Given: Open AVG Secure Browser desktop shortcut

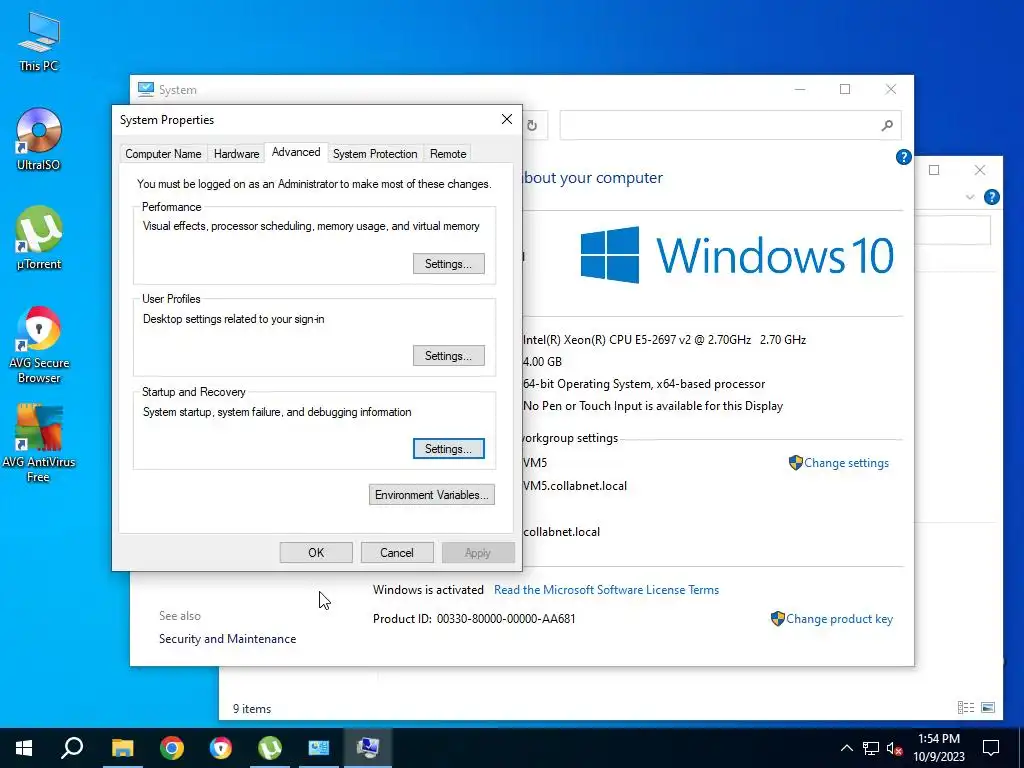Looking at the screenshot, I should tap(39, 344).
